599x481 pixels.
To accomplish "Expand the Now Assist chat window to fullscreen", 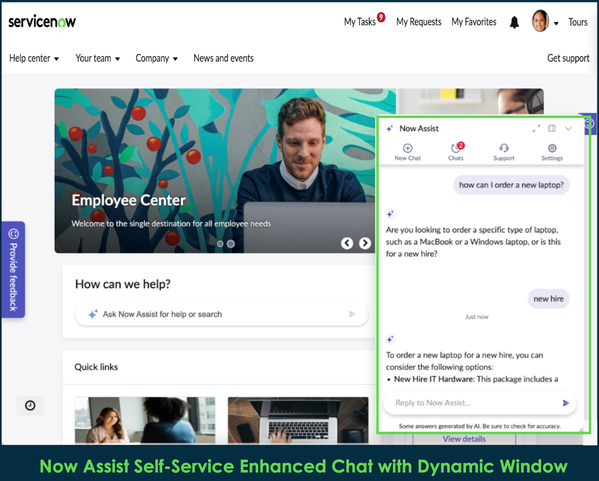I will [x=536, y=128].
